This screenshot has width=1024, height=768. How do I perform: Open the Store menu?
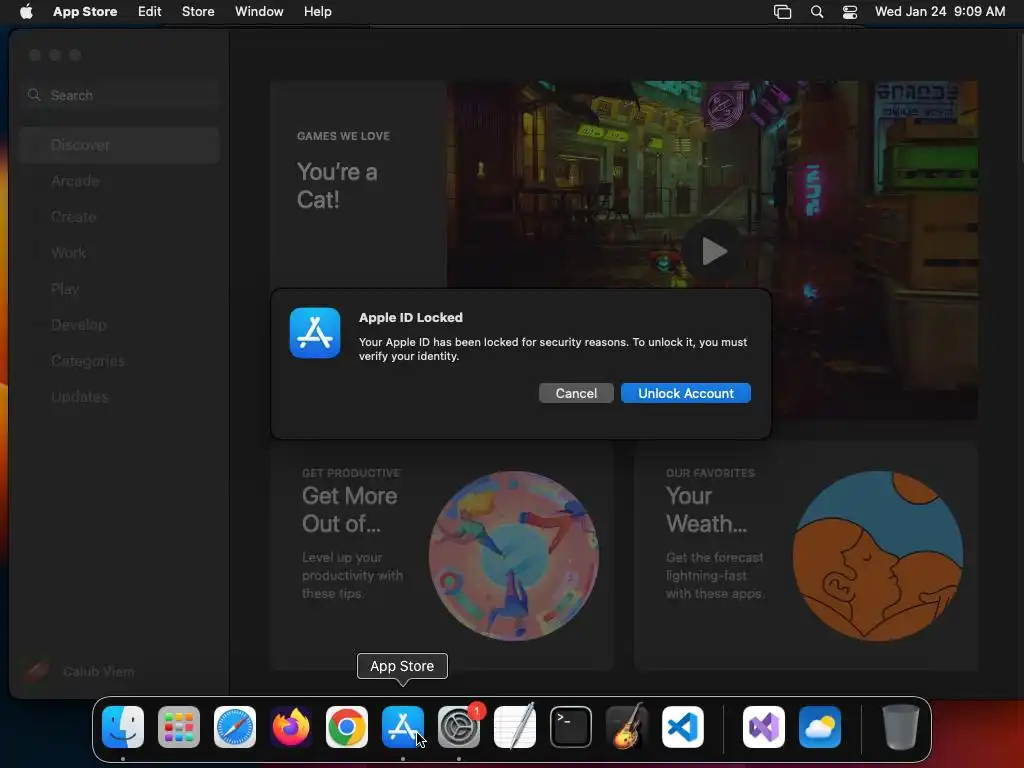click(198, 11)
